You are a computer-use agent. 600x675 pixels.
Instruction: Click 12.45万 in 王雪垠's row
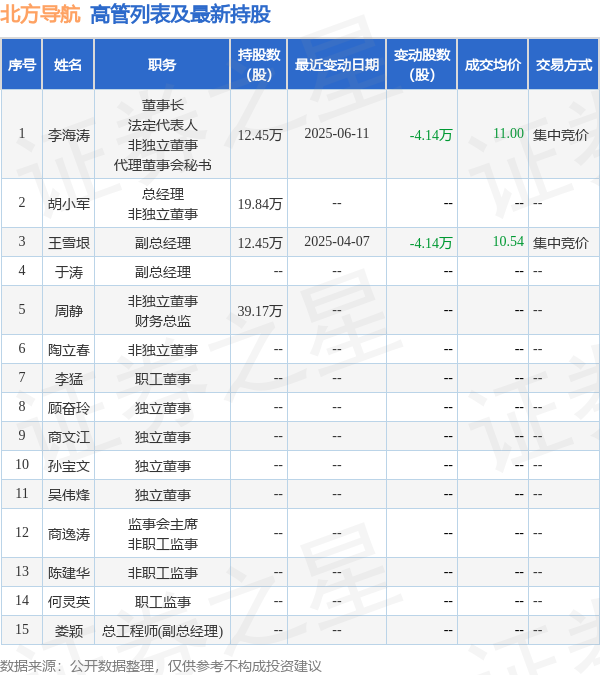tap(260, 243)
